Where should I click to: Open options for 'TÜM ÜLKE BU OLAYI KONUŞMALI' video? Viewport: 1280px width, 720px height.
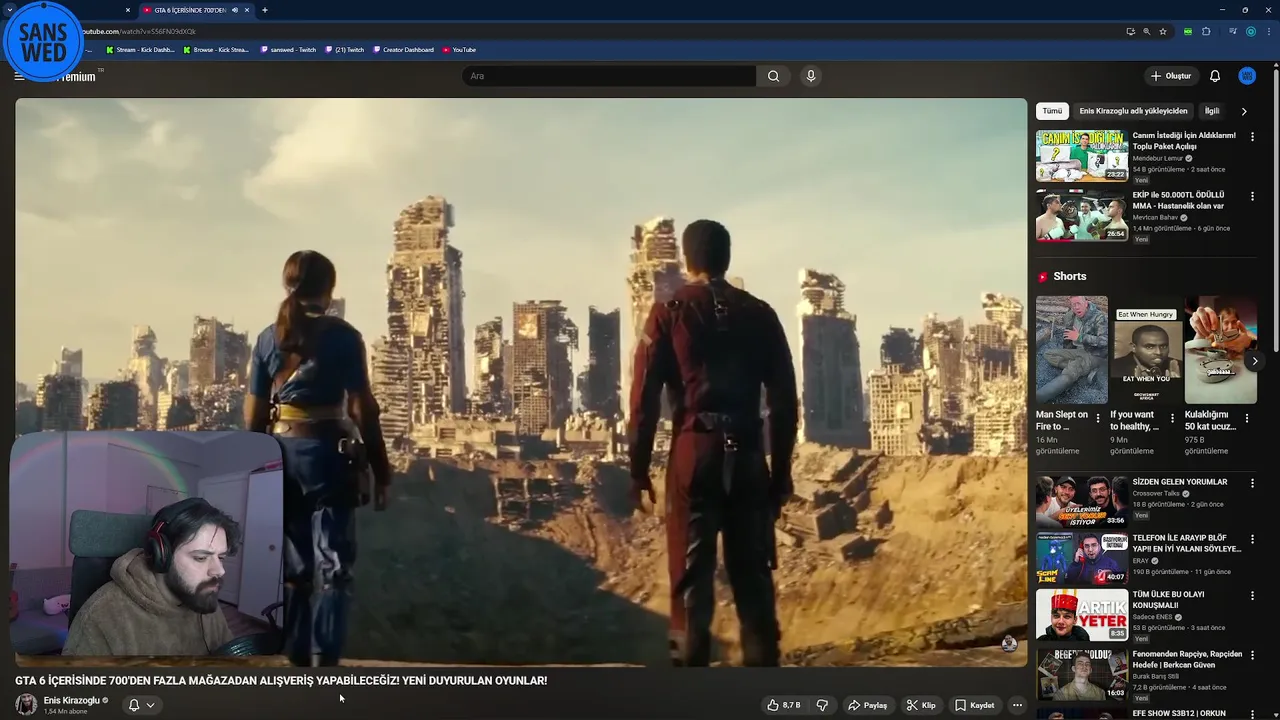coord(1252,596)
